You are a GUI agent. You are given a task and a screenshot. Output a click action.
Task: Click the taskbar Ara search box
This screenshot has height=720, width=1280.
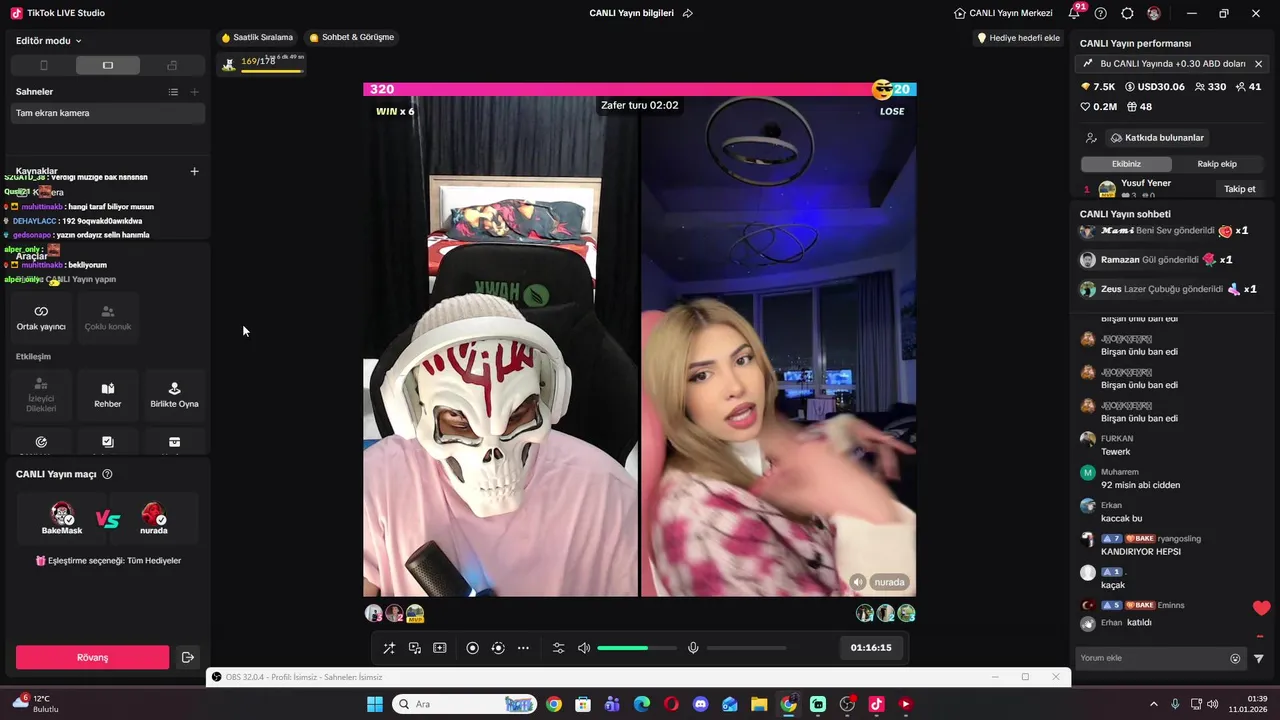(463, 704)
